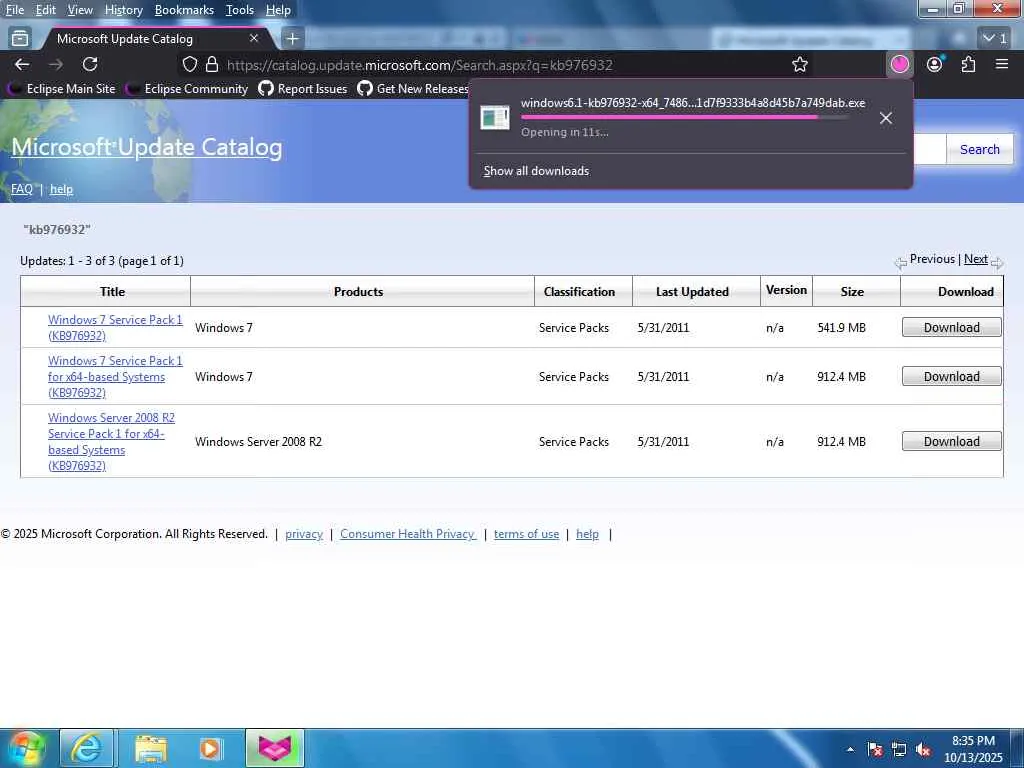The height and width of the screenshot is (768, 1024).
Task: Sort table by Classification column
Action: (579, 291)
